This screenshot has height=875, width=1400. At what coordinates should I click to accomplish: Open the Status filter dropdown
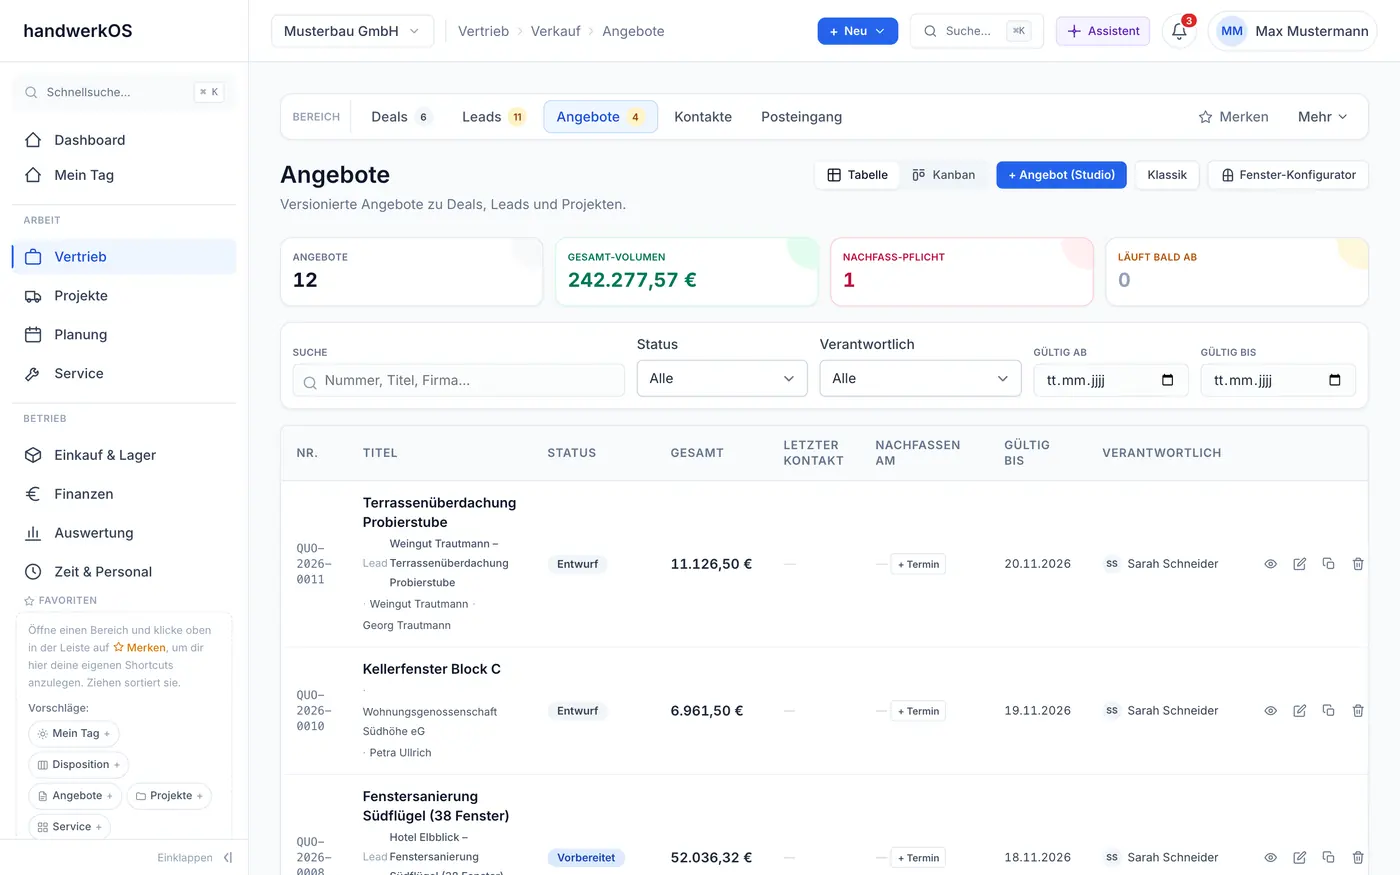722,379
